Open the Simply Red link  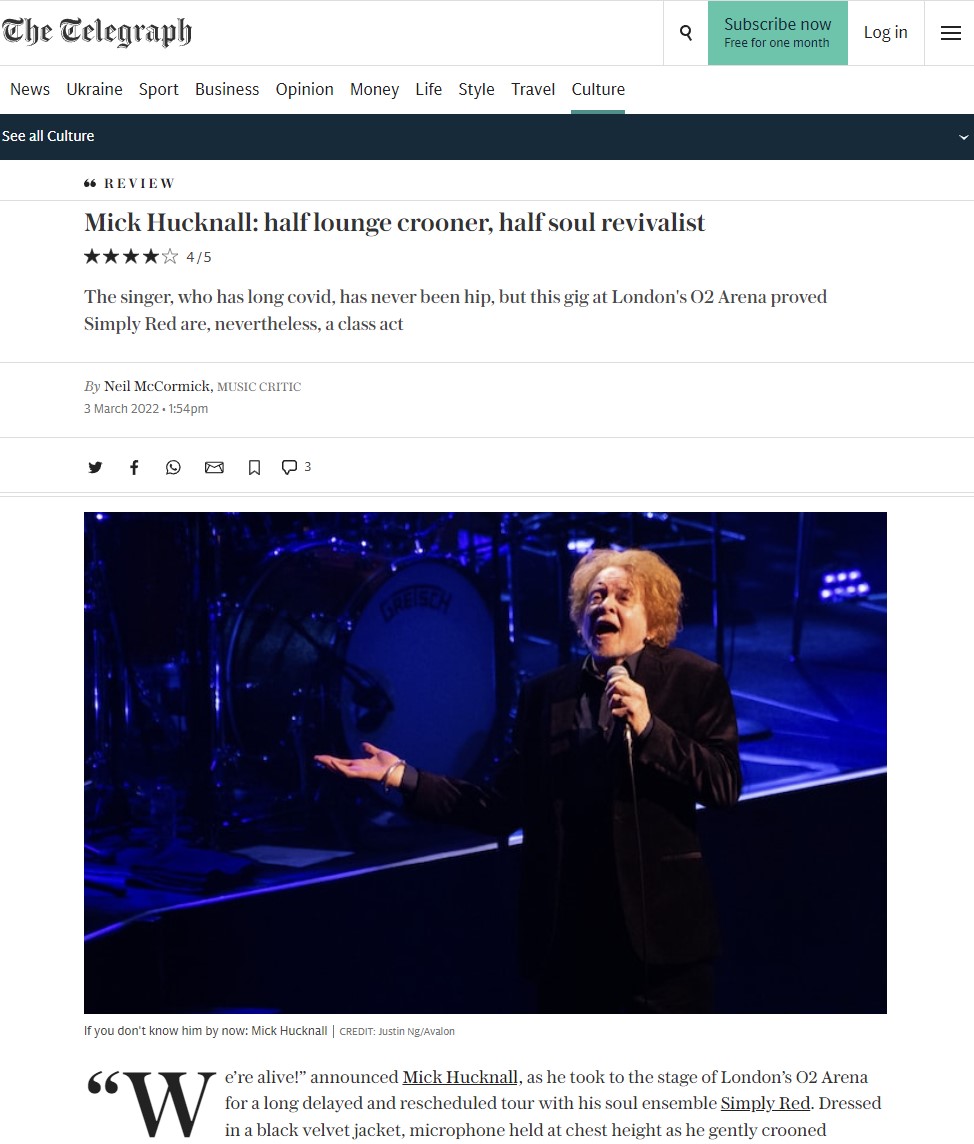tap(765, 1103)
